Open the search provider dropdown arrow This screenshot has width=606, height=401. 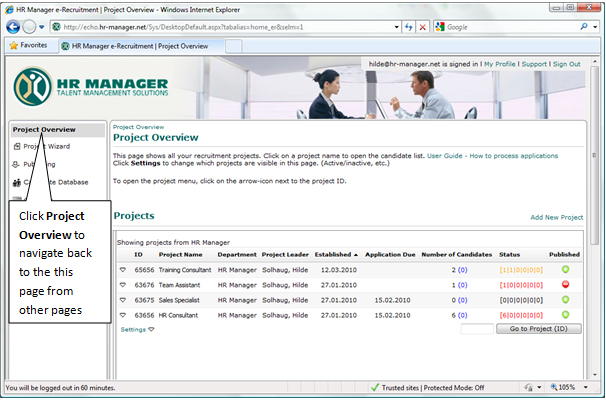click(x=595, y=27)
